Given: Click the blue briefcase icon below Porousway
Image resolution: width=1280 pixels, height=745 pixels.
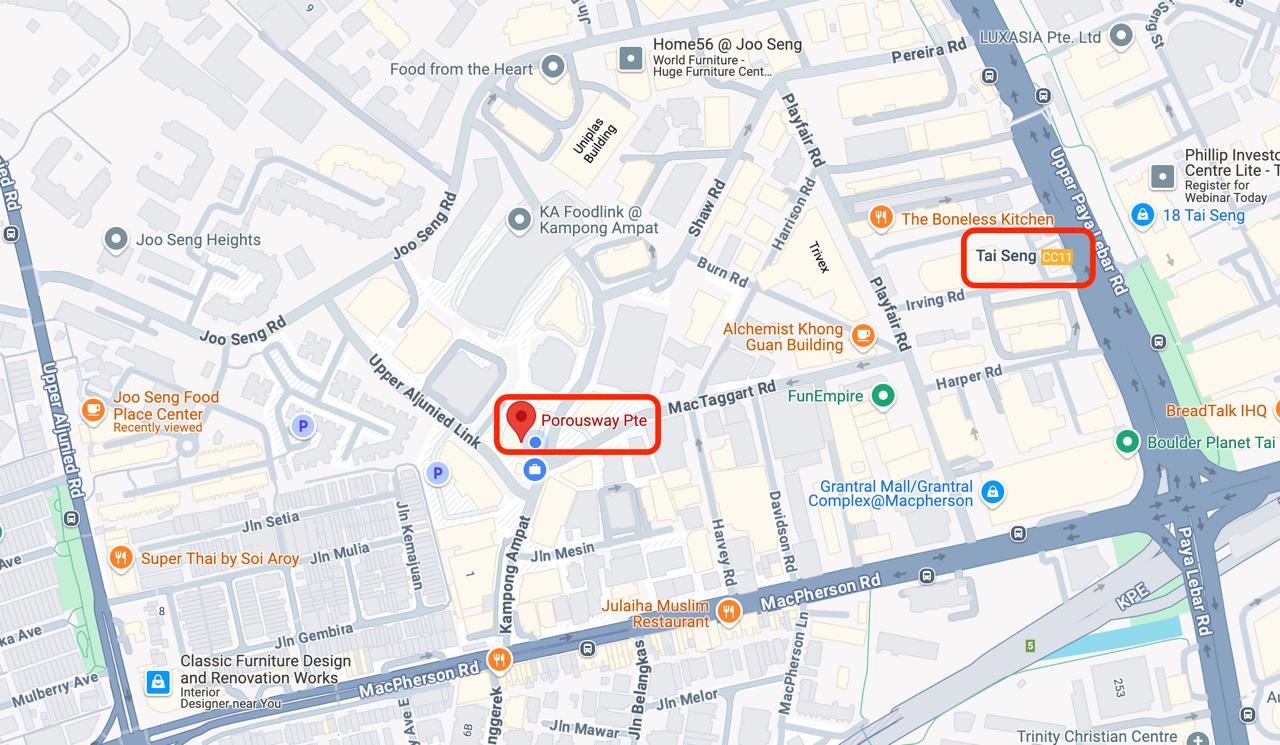Looking at the screenshot, I should pyautogui.click(x=535, y=469).
